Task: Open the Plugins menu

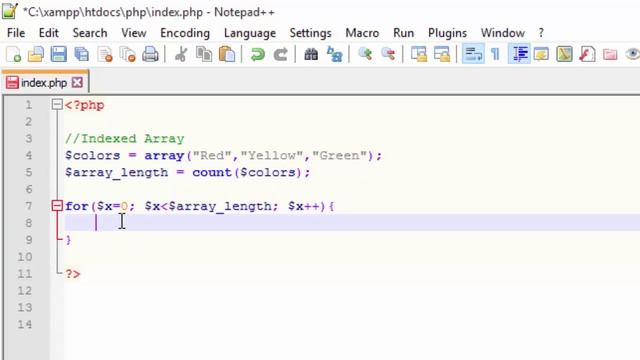Action: coord(447,33)
